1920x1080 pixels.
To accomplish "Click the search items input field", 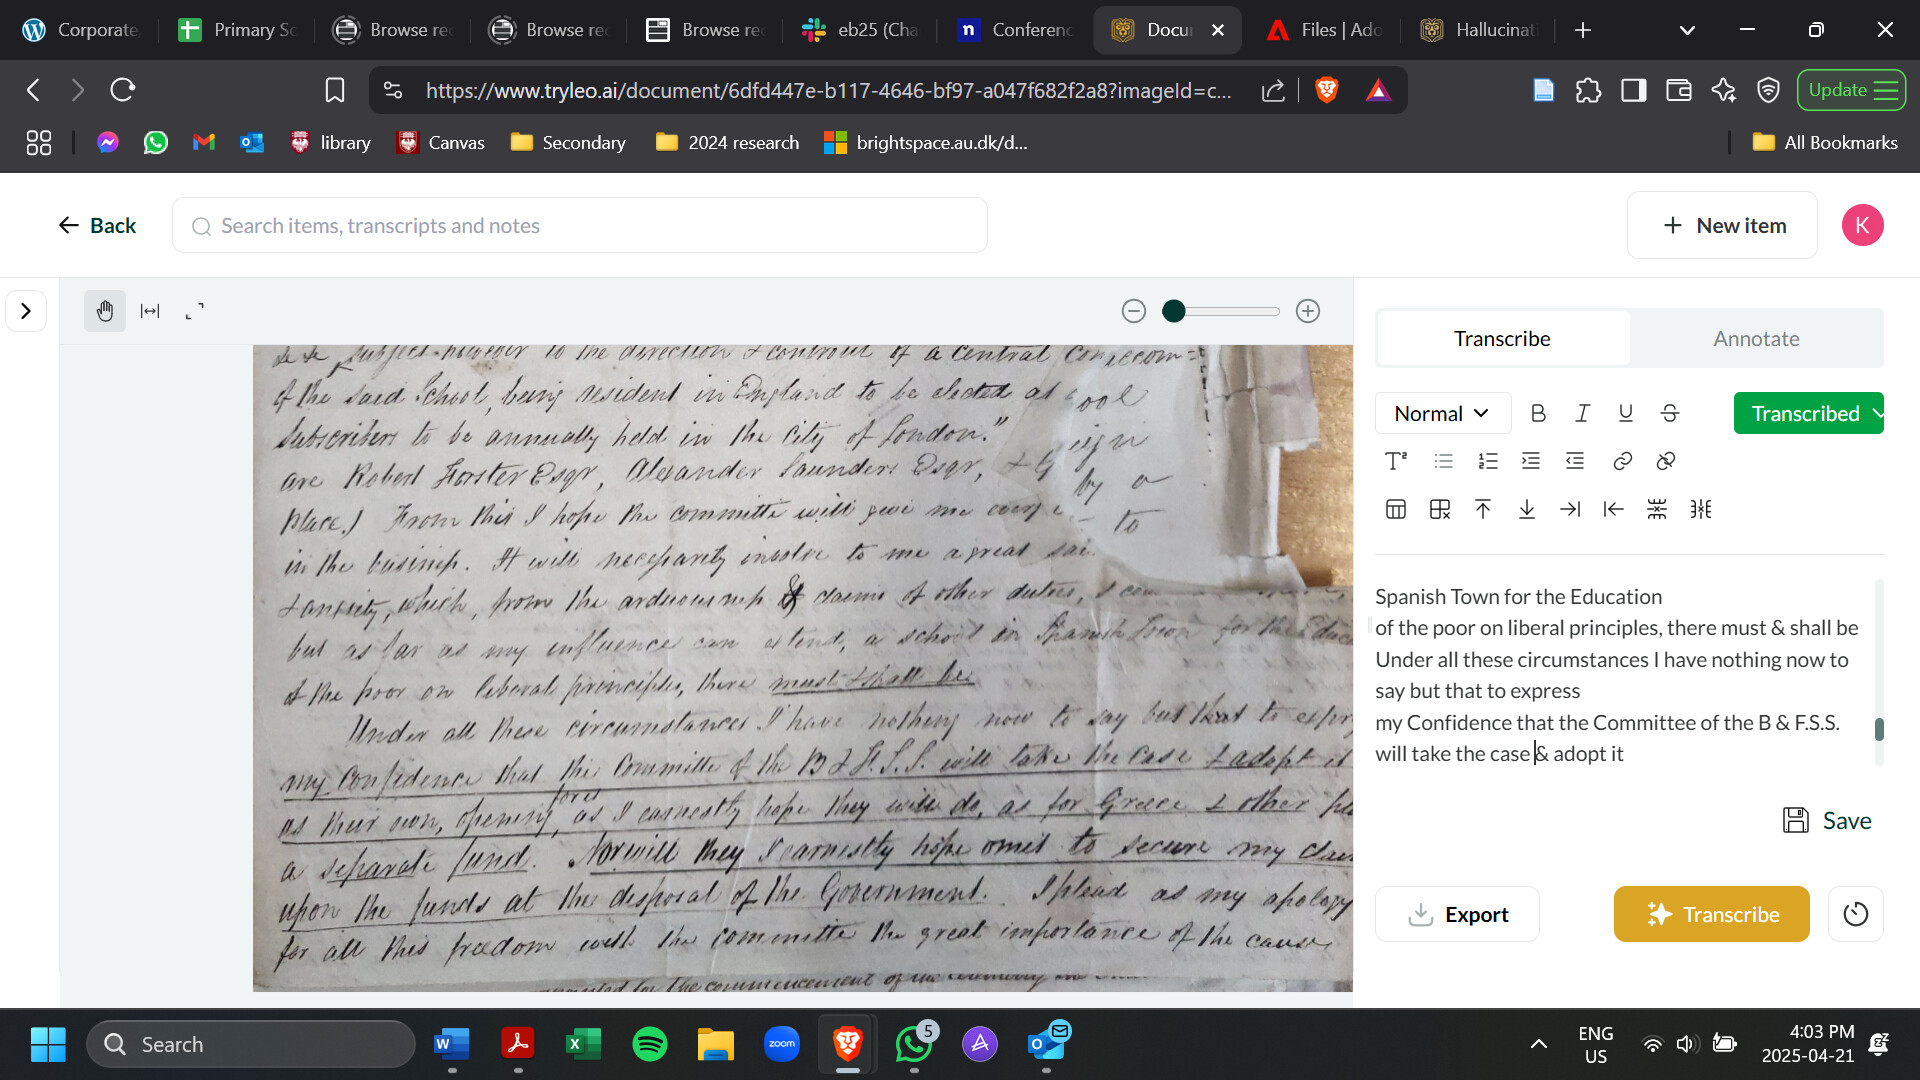I will (580, 226).
